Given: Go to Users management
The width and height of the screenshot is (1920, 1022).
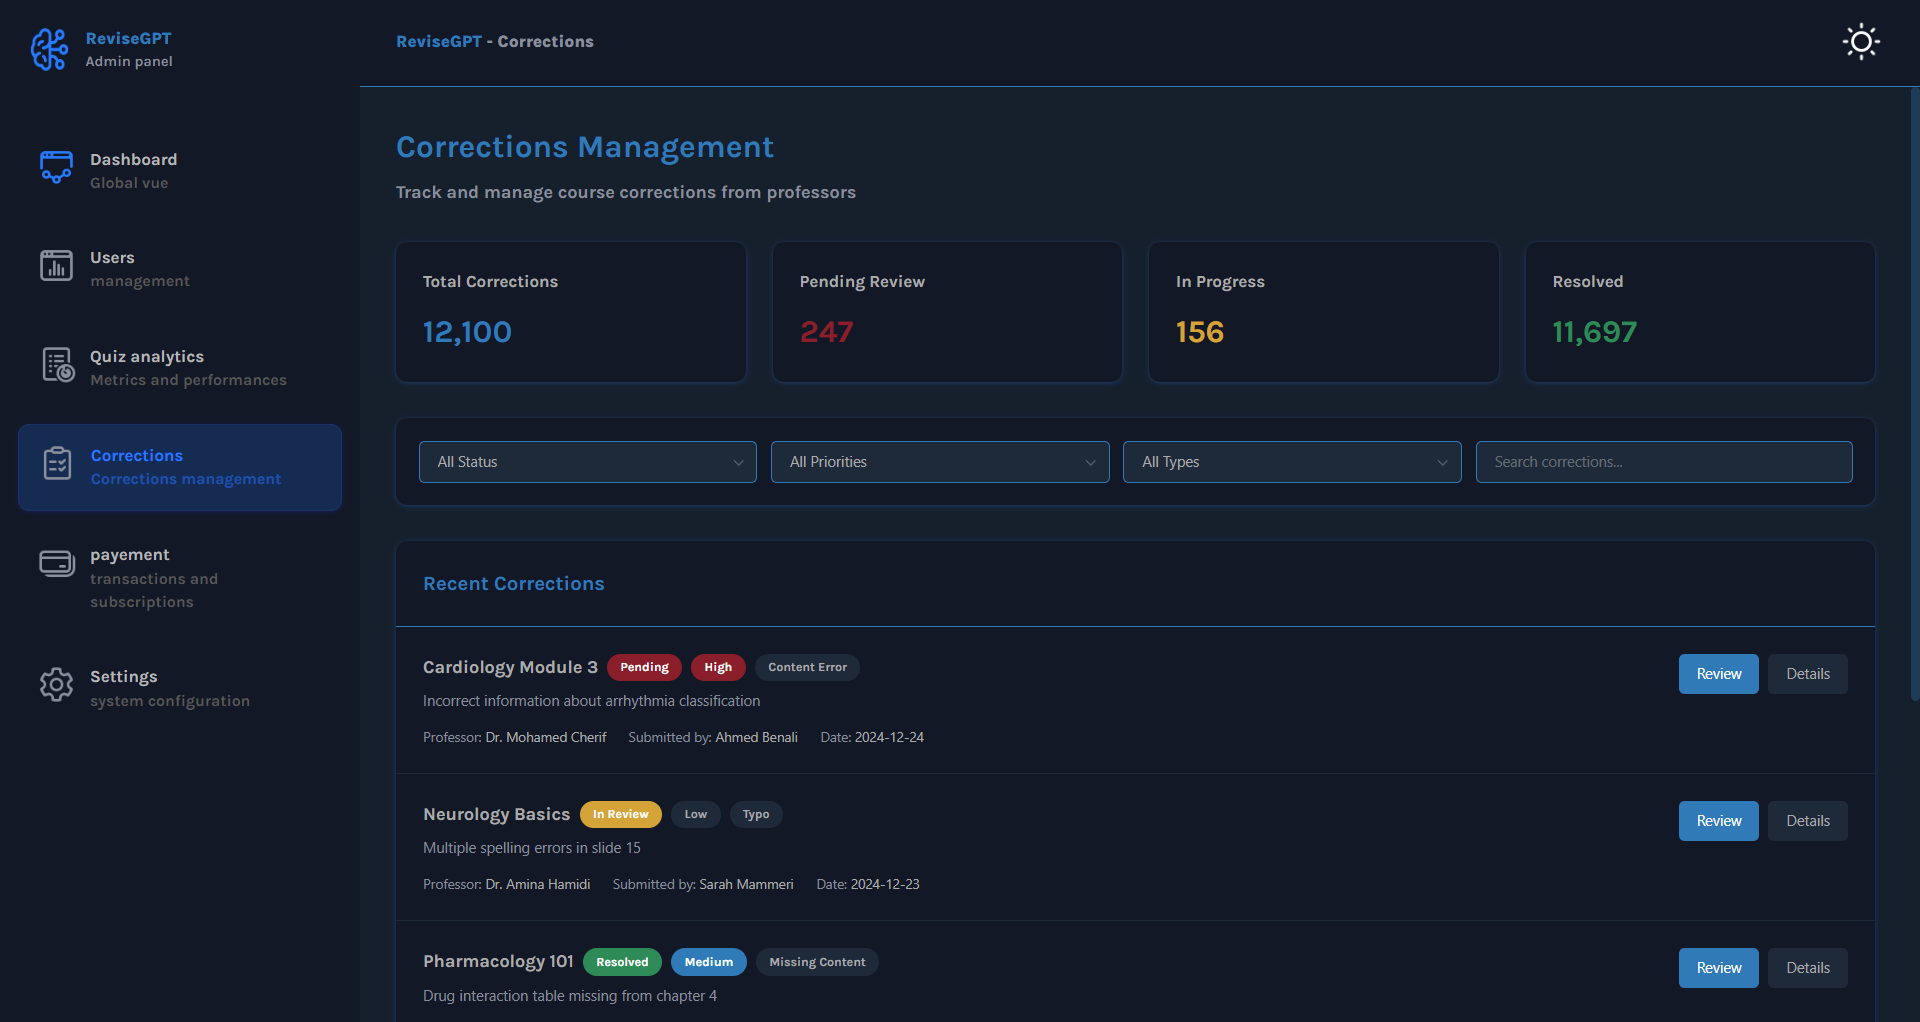Looking at the screenshot, I should click(180, 269).
